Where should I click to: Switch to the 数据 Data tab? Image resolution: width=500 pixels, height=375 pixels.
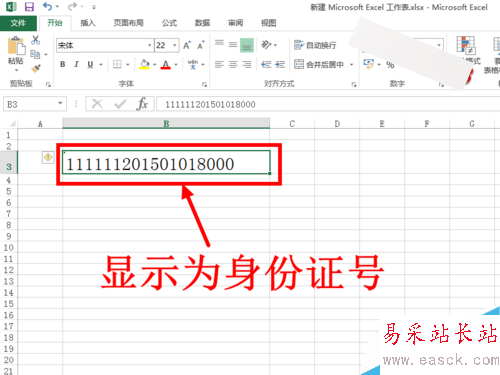202,23
